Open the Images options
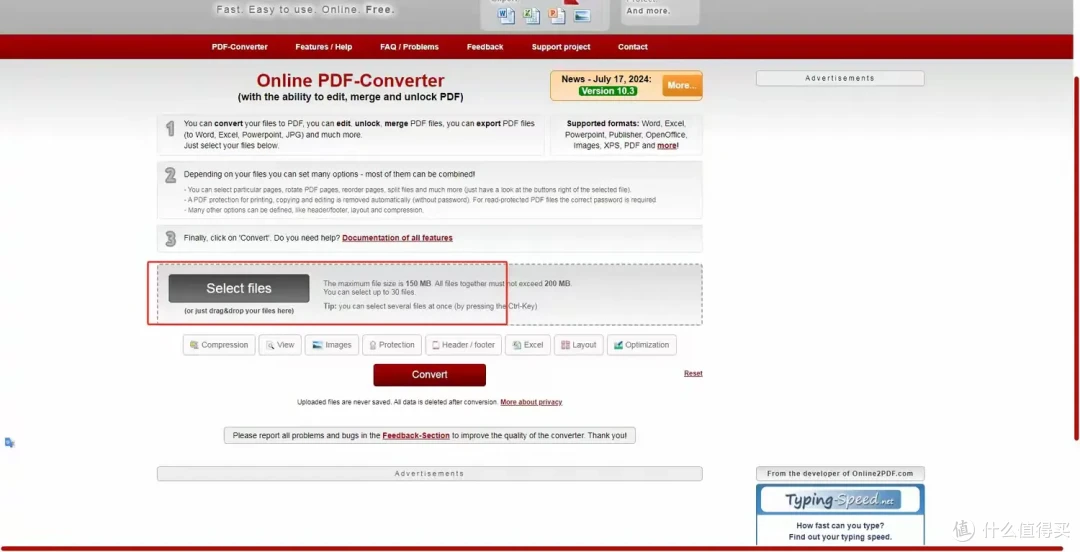The height and width of the screenshot is (552, 1080). pyautogui.click(x=332, y=345)
